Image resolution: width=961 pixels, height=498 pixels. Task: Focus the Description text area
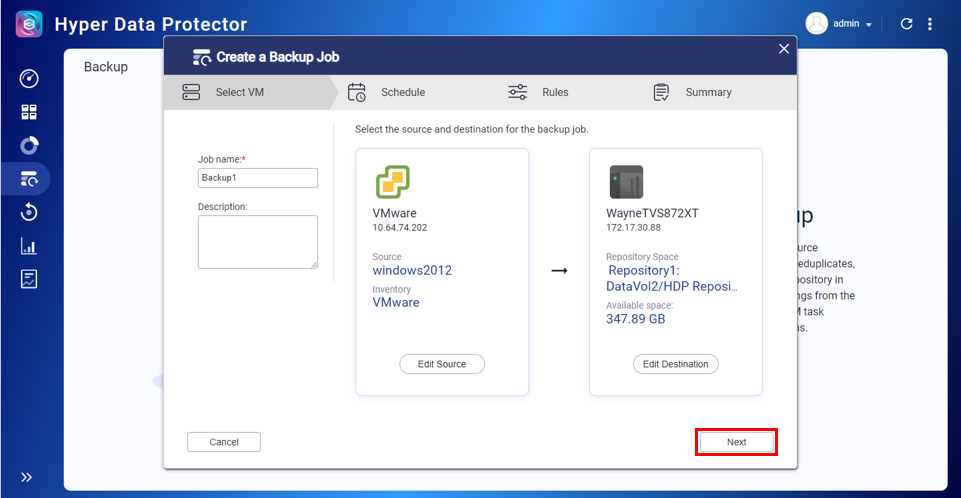257,242
